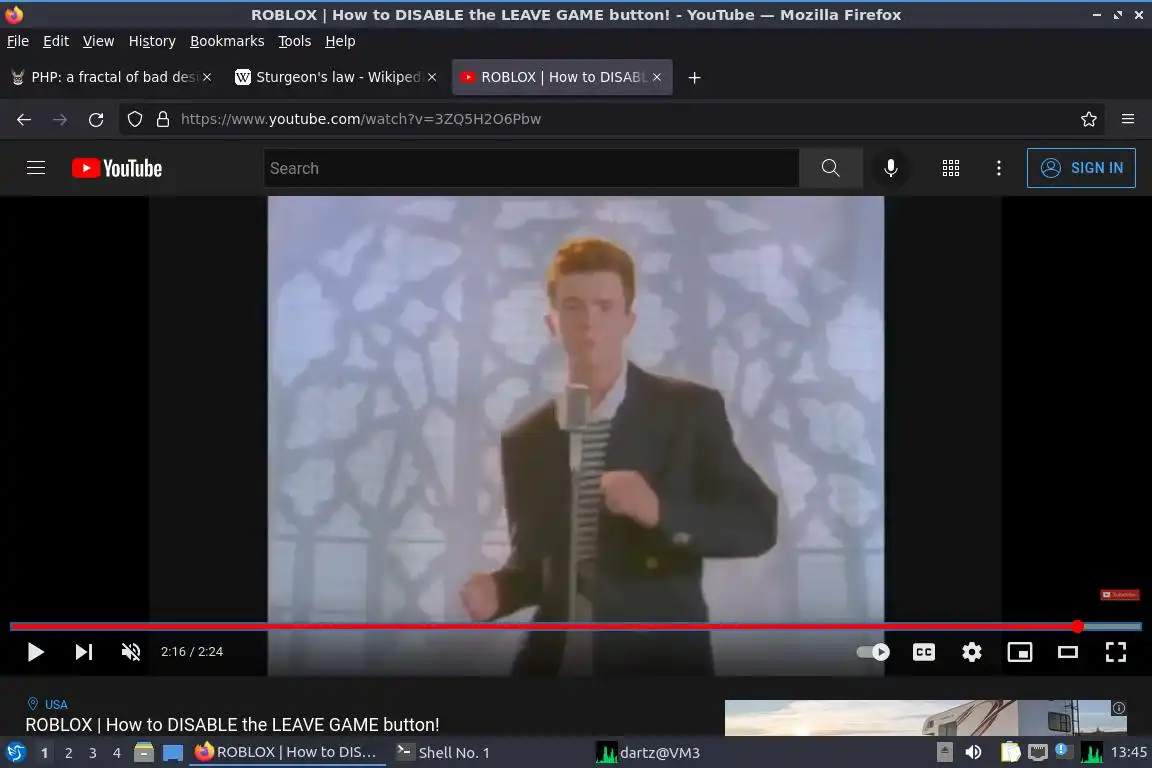Open network status tray icon
Viewport: 1152px width, 768px height.
tap(1037, 753)
